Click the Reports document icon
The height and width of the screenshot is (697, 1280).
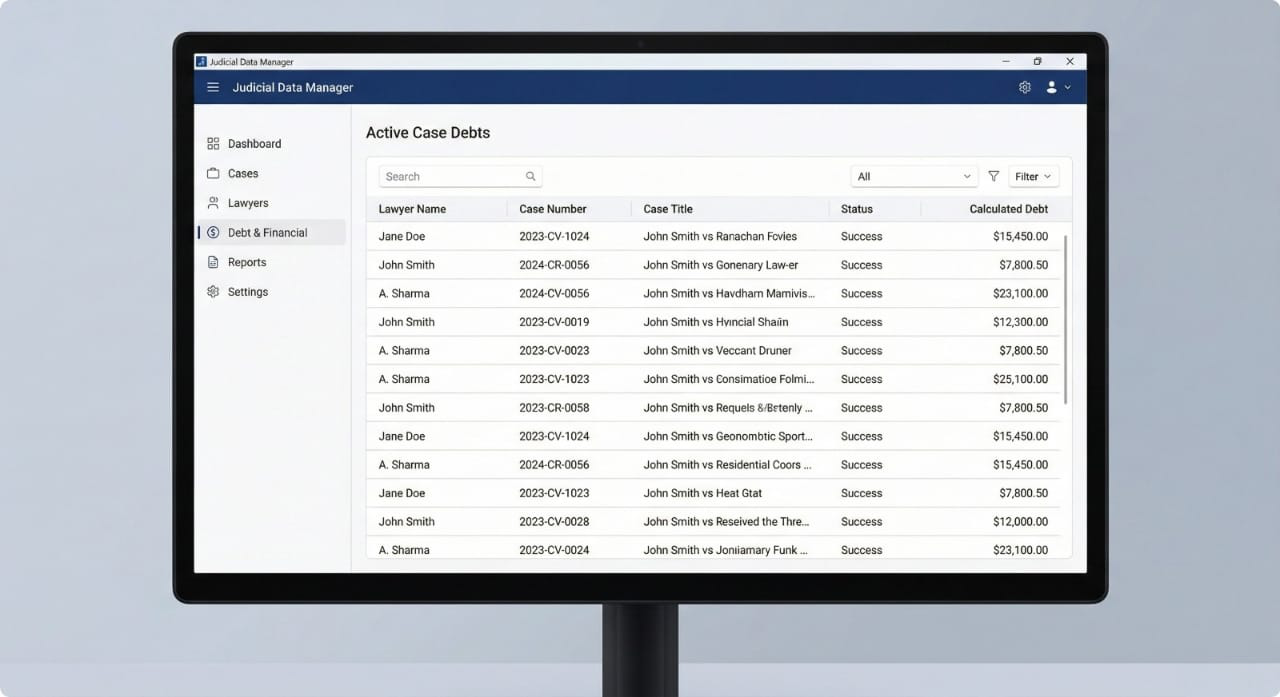[x=213, y=262]
